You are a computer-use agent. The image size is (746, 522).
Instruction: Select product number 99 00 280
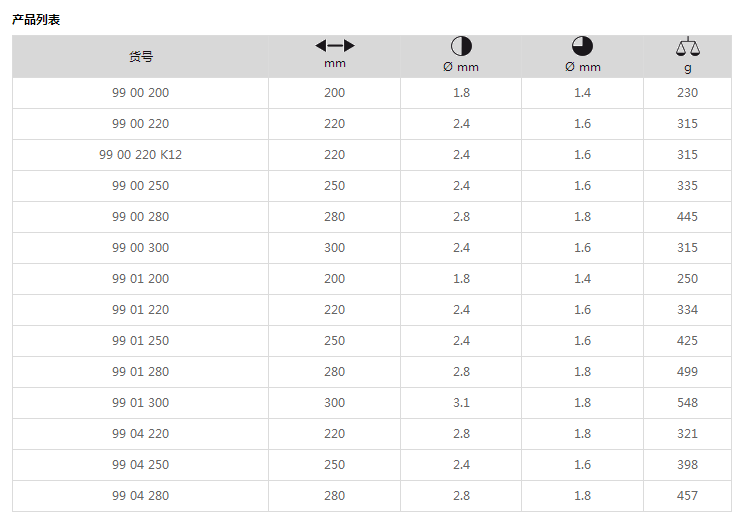click(140, 217)
